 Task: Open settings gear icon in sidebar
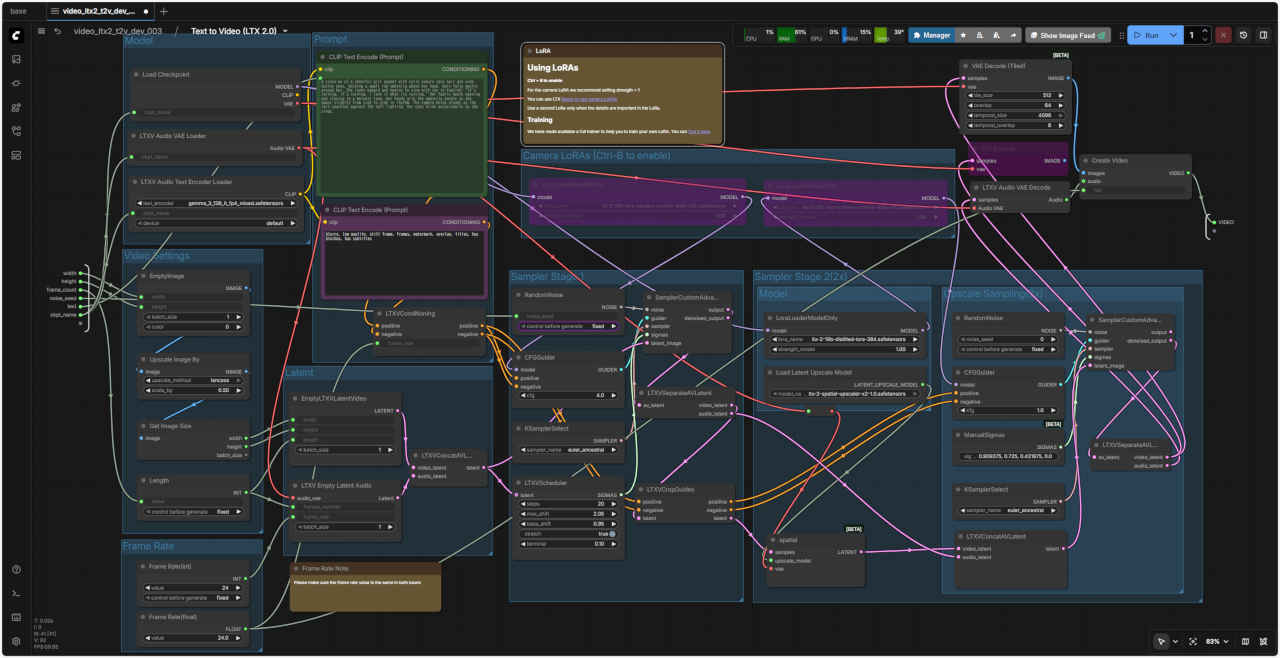click(x=16, y=641)
